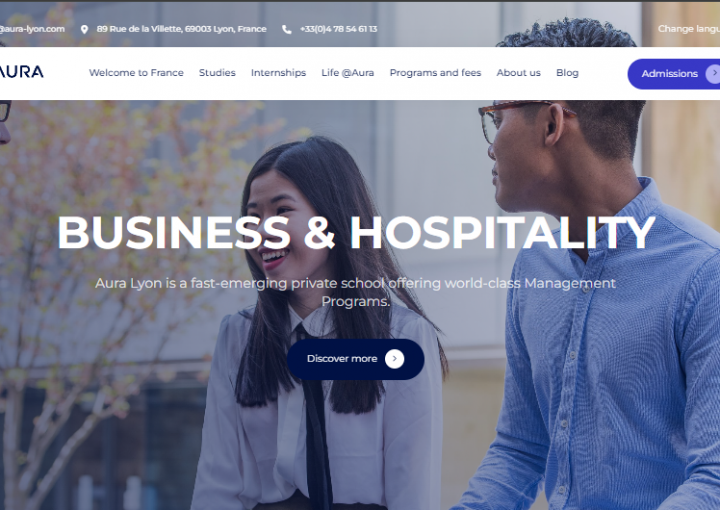Open the Internships menu item
This screenshot has height=510, width=720.
tap(278, 73)
